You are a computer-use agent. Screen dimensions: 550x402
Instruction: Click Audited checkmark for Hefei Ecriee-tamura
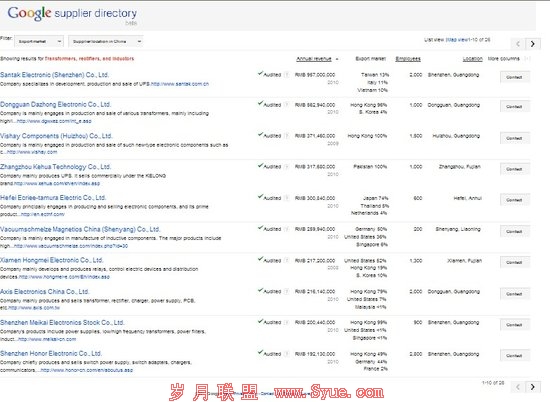tap(260, 197)
